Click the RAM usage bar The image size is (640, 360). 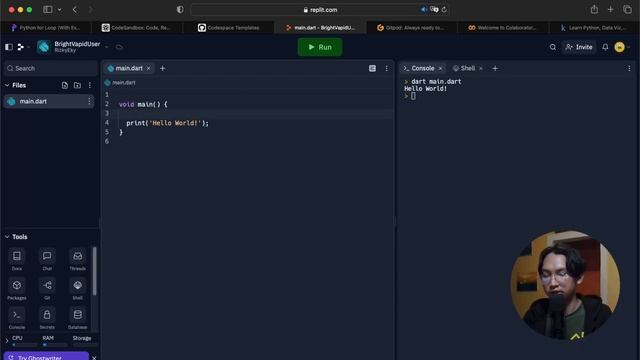[x=55, y=345]
